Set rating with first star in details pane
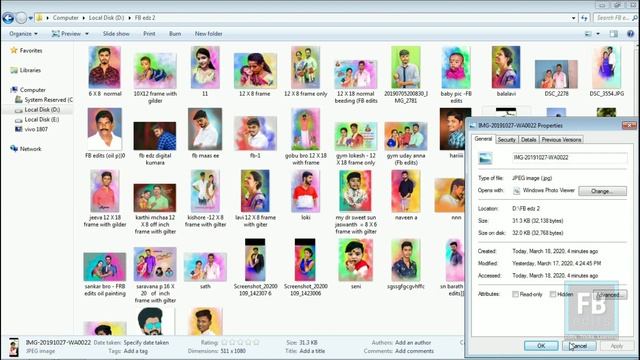 point(224,342)
